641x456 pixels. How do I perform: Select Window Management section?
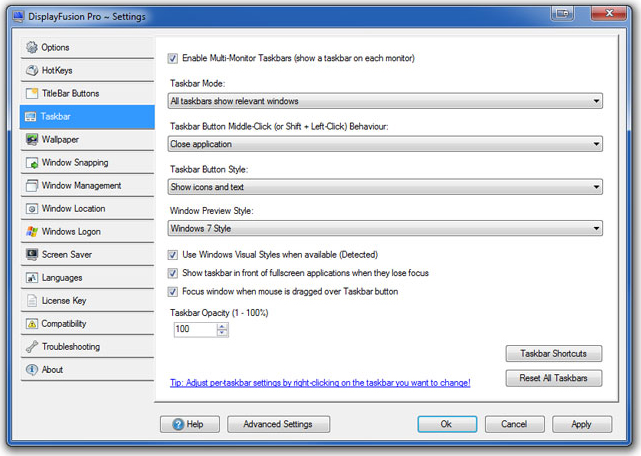coord(87,186)
